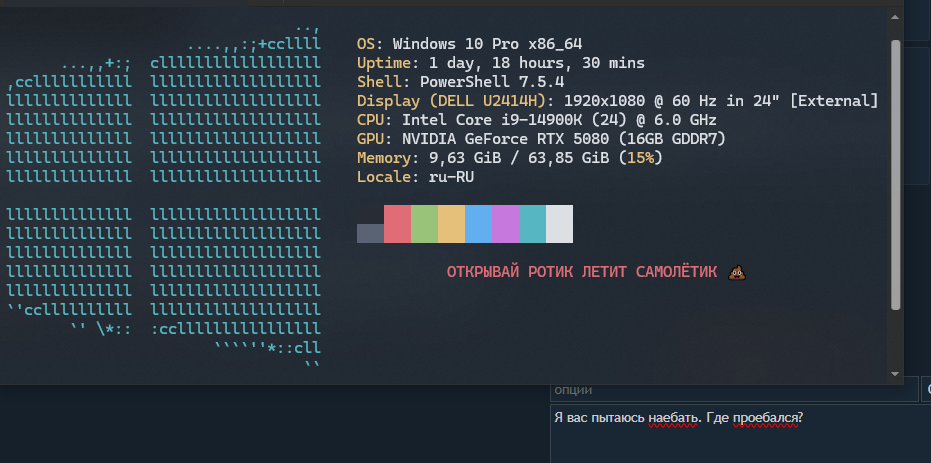The height and width of the screenshot is (463, 931).
Task: Click the 'GPU' label
Action: [x=370, y=139]
